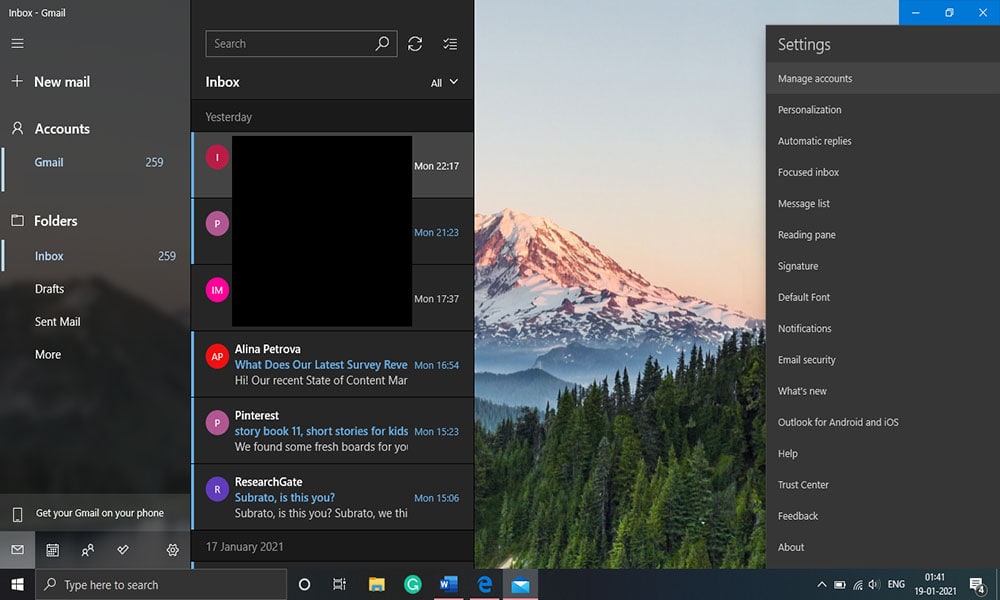Compose with New mail button

(96, 82)
